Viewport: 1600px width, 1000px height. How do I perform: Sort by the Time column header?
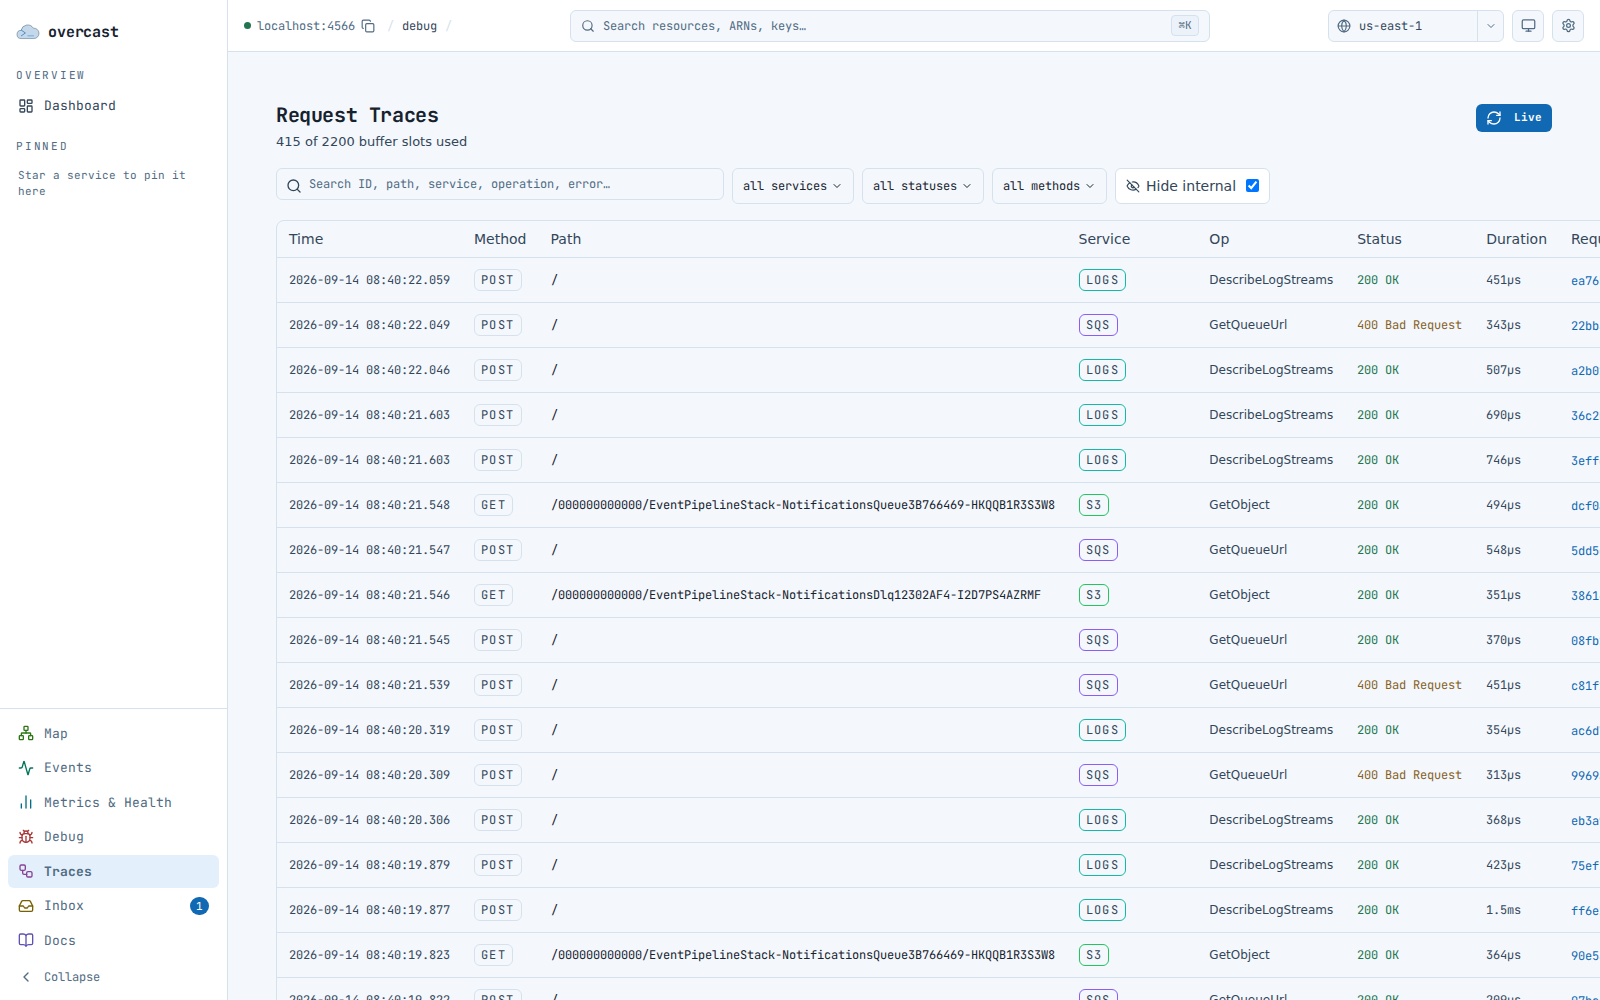coord(306,239)
